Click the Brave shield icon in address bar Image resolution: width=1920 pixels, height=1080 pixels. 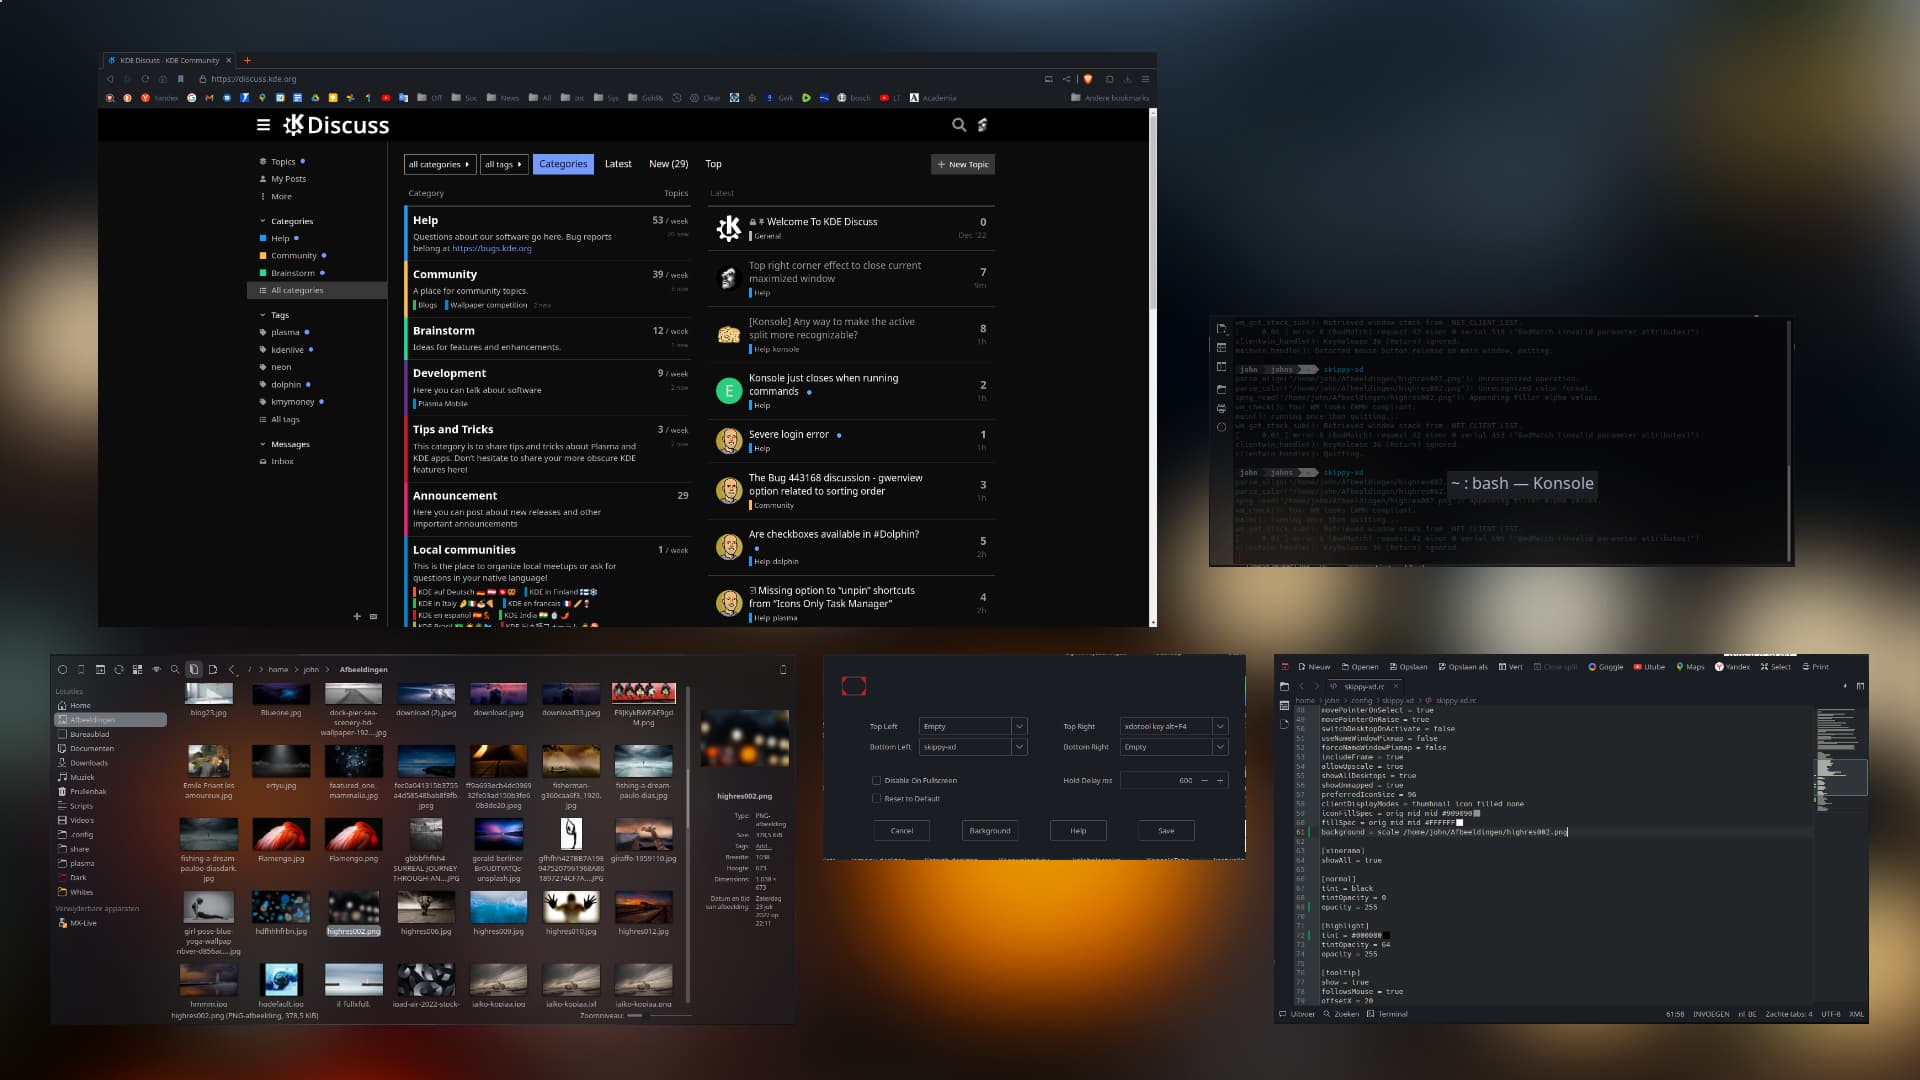(x=1088, y=79)
